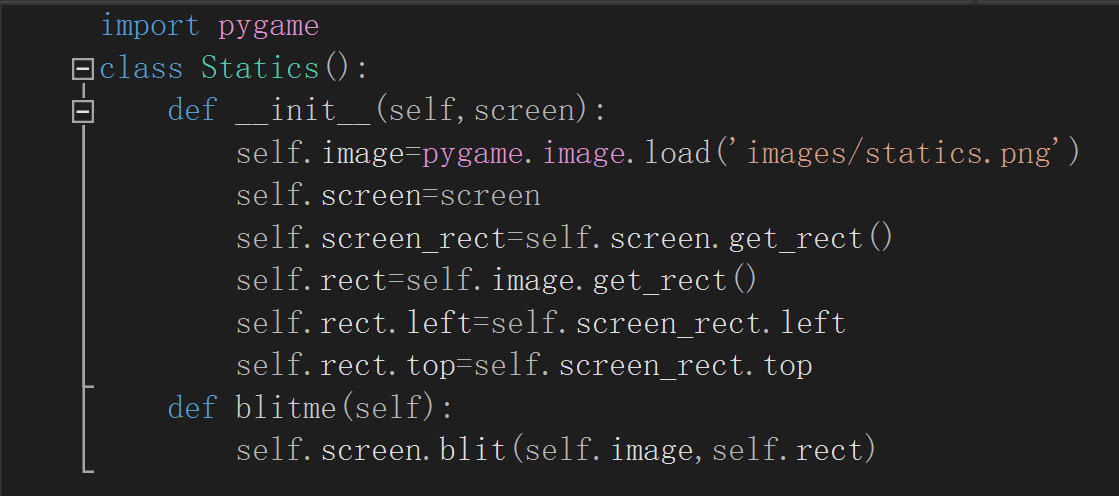
Task: Click blit in the last code line
Action: coord(473,450)
